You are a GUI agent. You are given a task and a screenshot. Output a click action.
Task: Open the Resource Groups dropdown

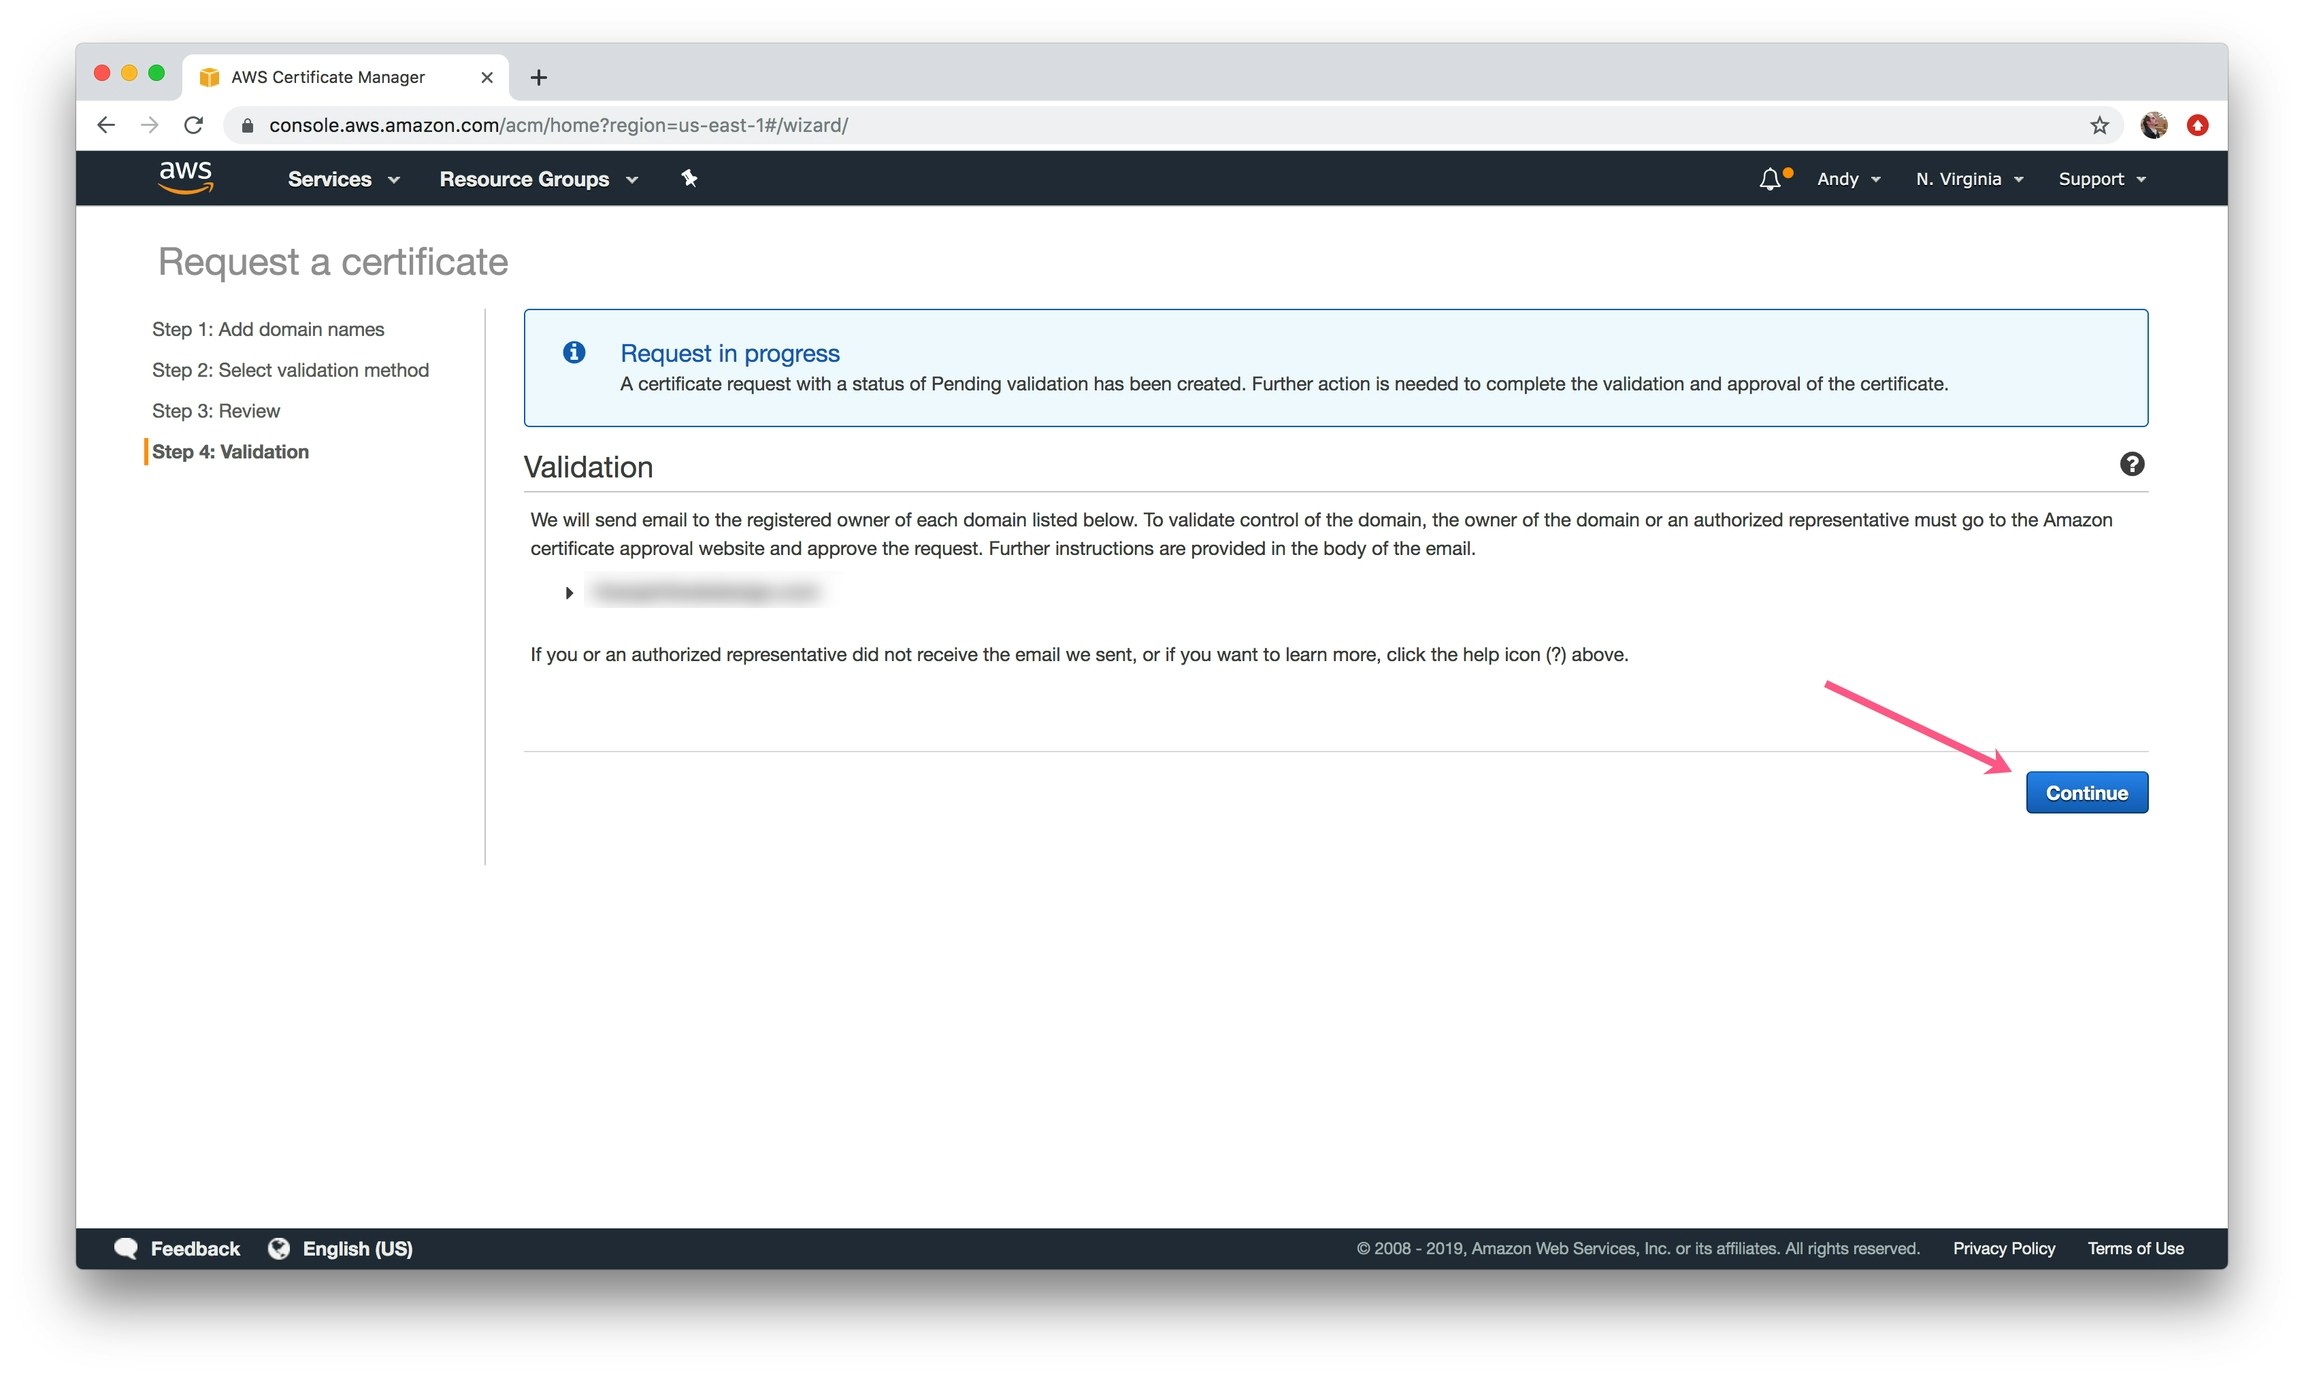tap(538, 179)
